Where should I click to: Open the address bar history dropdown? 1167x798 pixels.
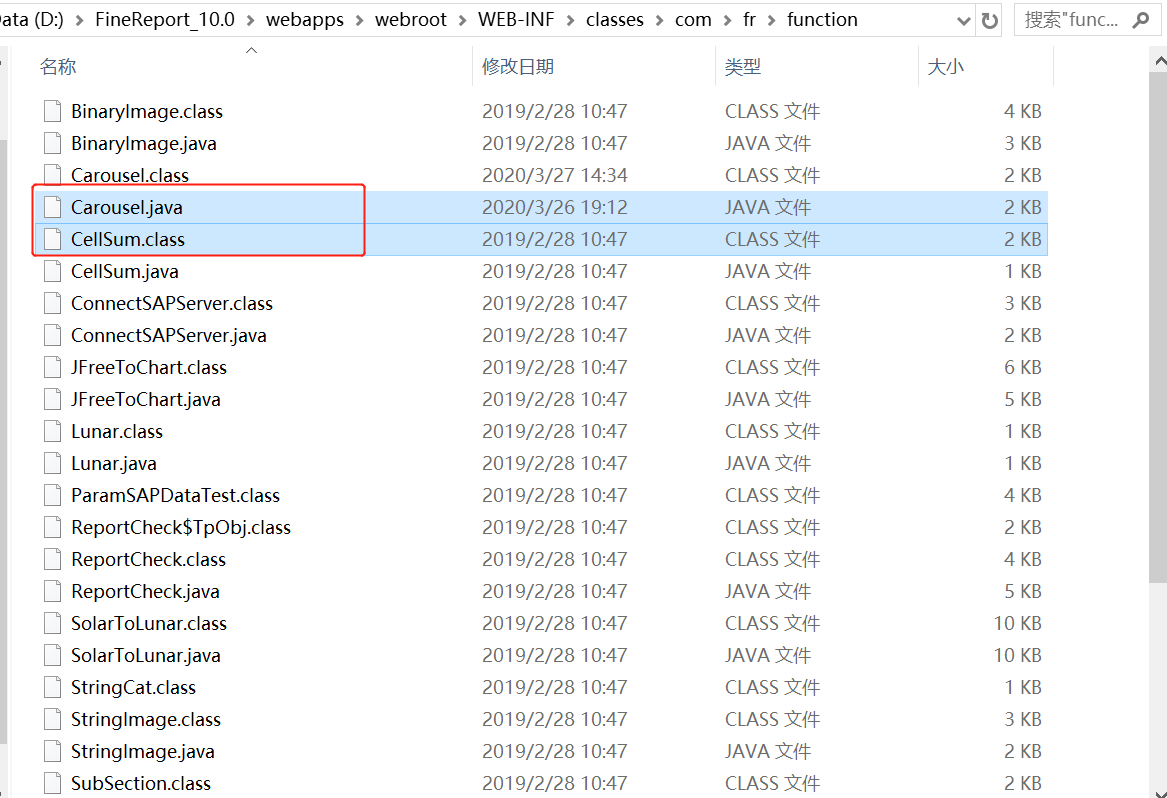tap(963, 21)
